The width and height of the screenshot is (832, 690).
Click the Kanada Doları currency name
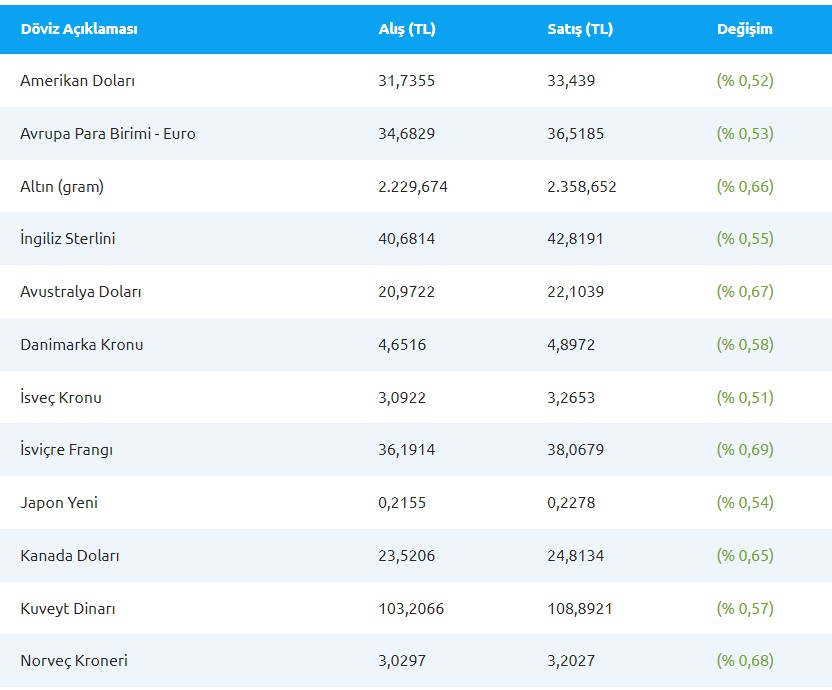(70, 556)
